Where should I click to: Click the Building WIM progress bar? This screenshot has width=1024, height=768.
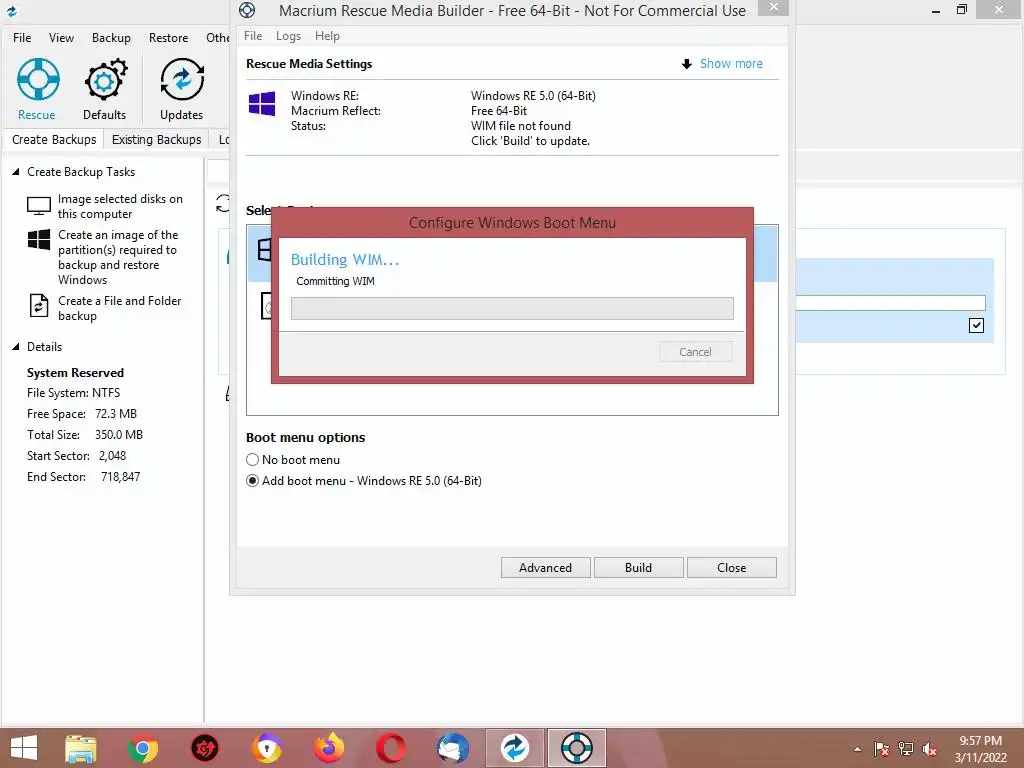512,308
